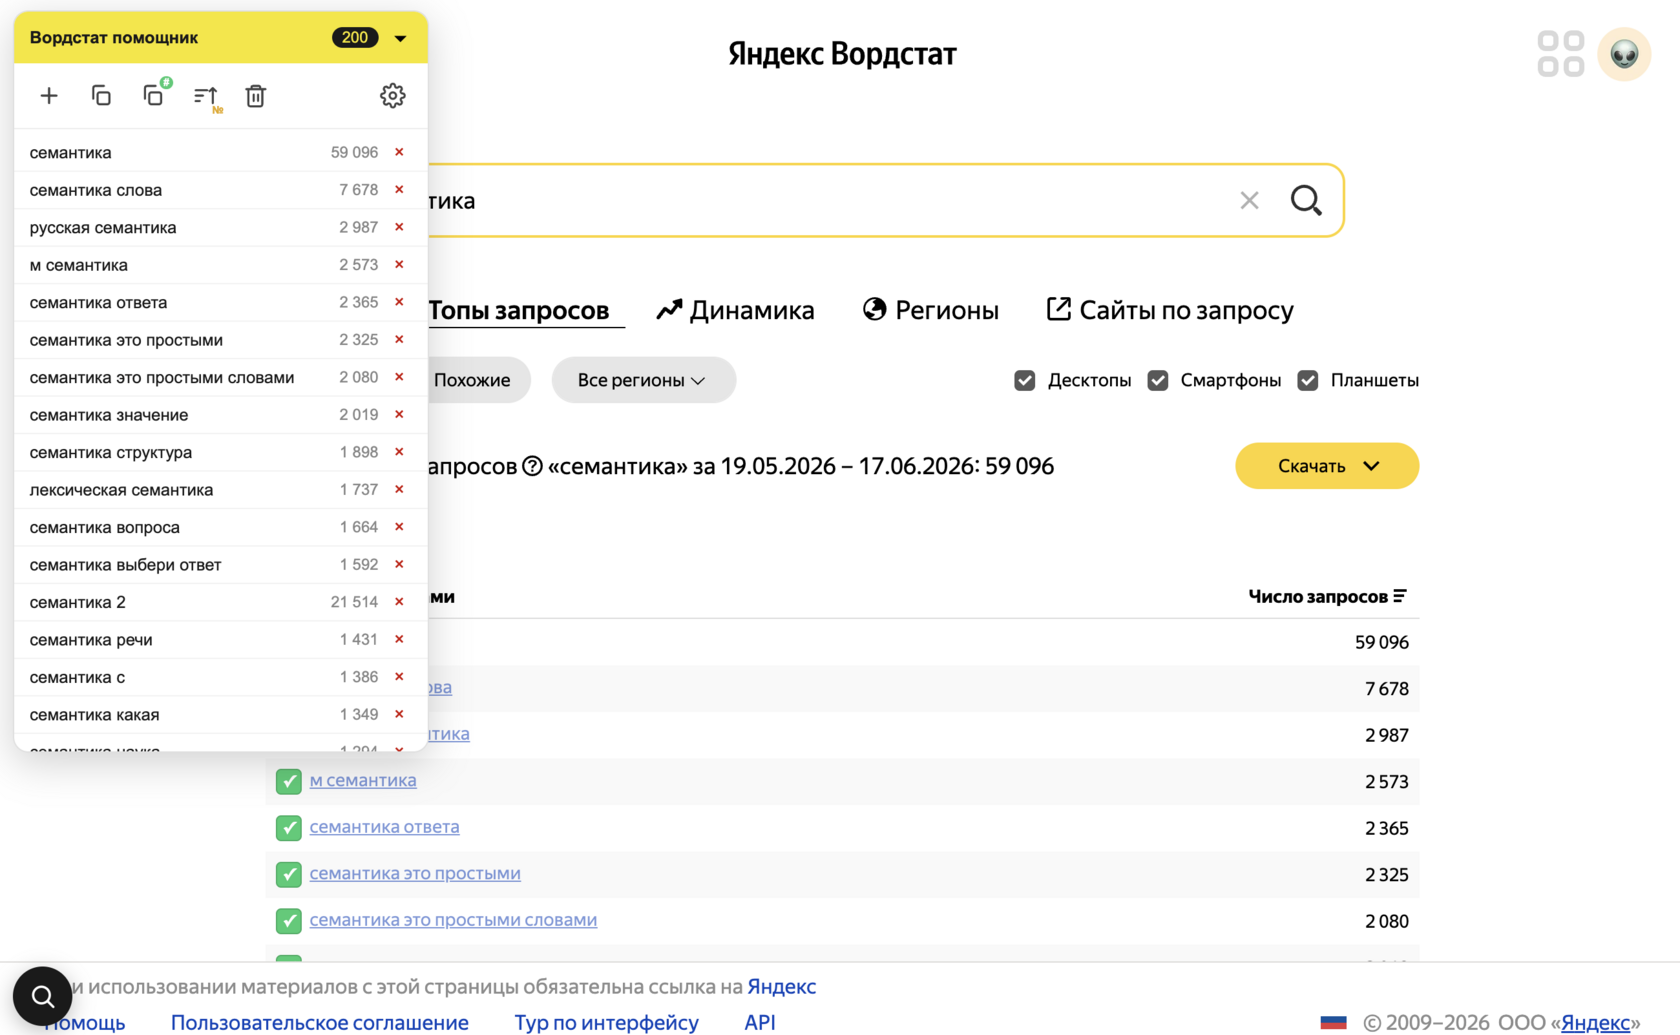Image resolution: width=1680 pixels, height=1035 pixels.
Task: Expand the Скачать download dropdown
Action: click(1327, 466)
